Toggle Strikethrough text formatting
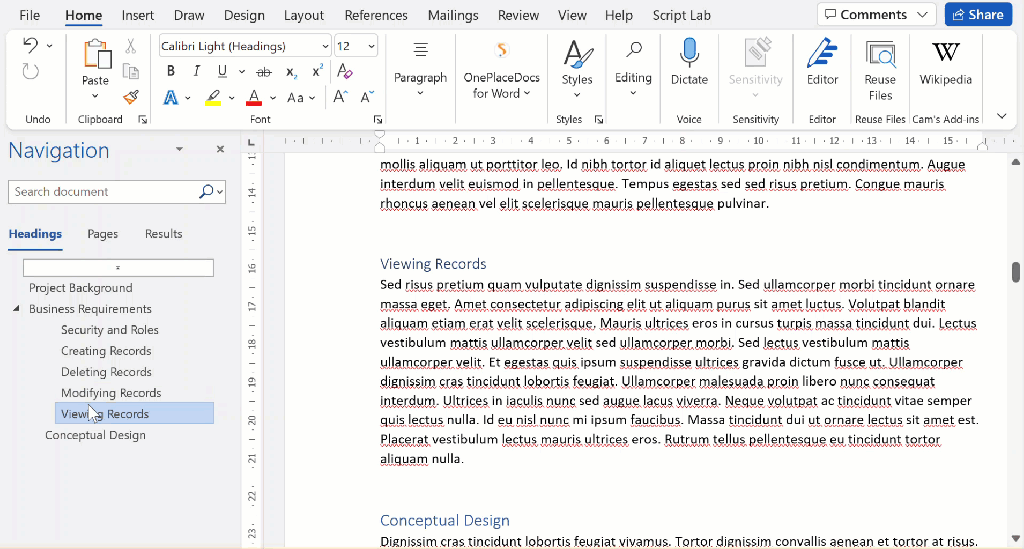This screenshot has width=1024, height=549. pos(264,72)
